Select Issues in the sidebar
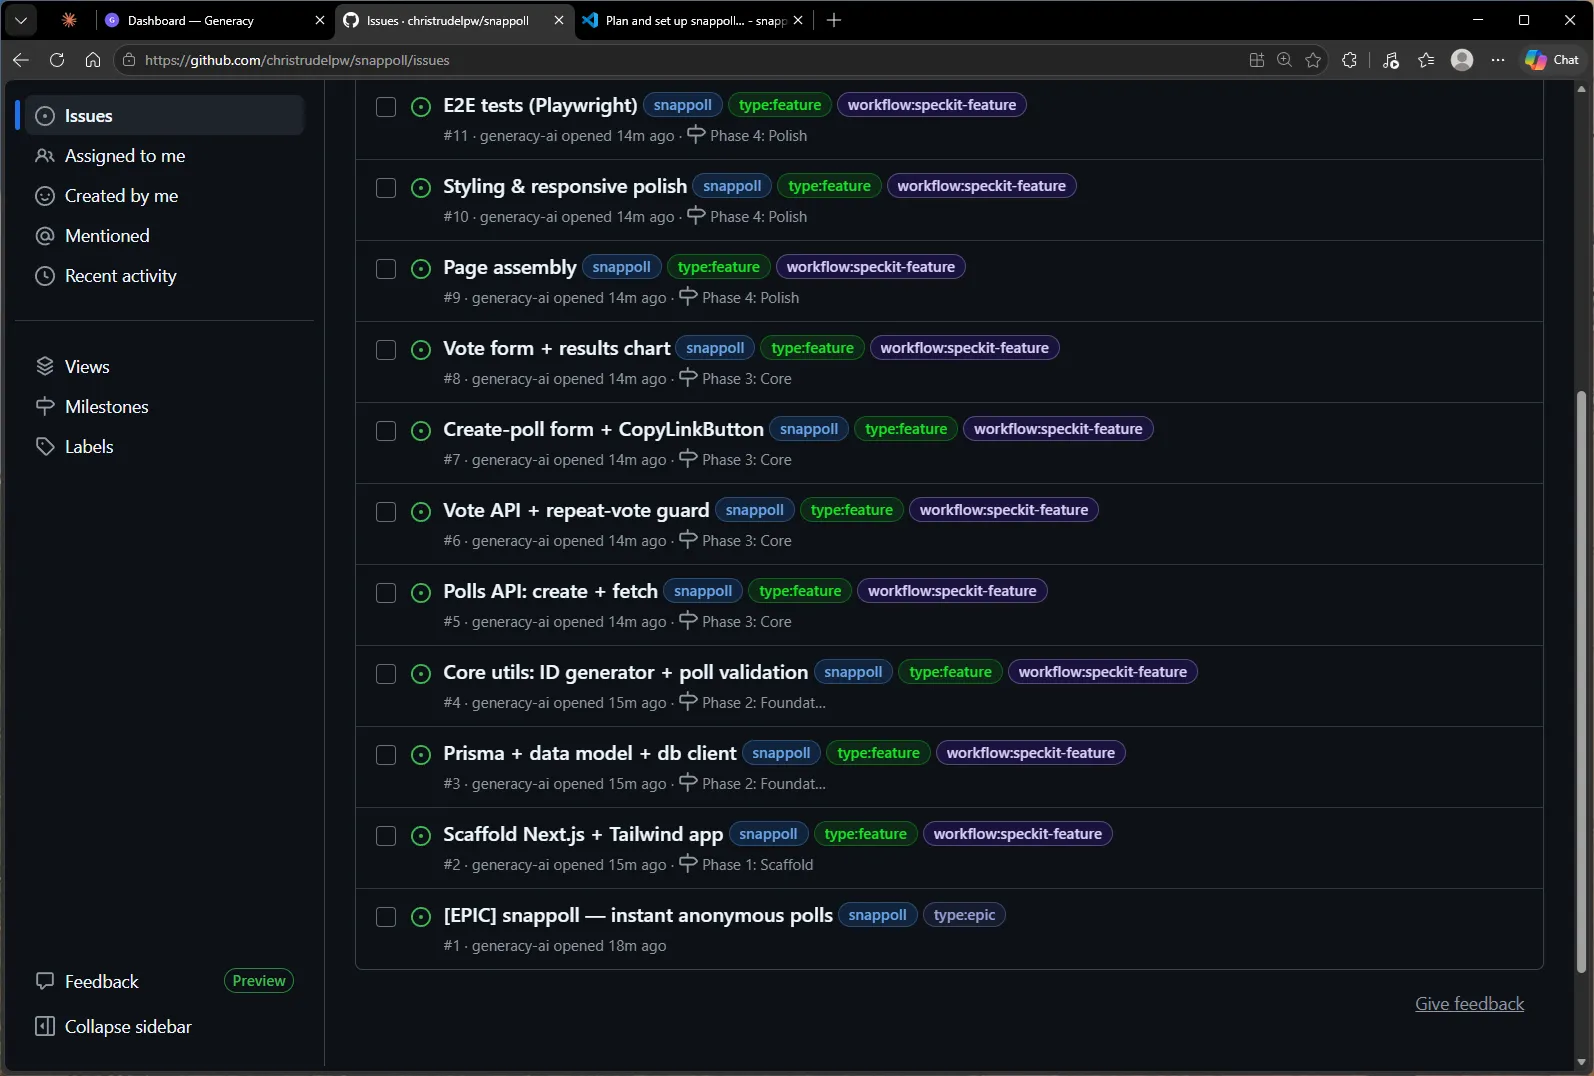Screen dimensions: 1594x1076 click(x=165, y=115)
